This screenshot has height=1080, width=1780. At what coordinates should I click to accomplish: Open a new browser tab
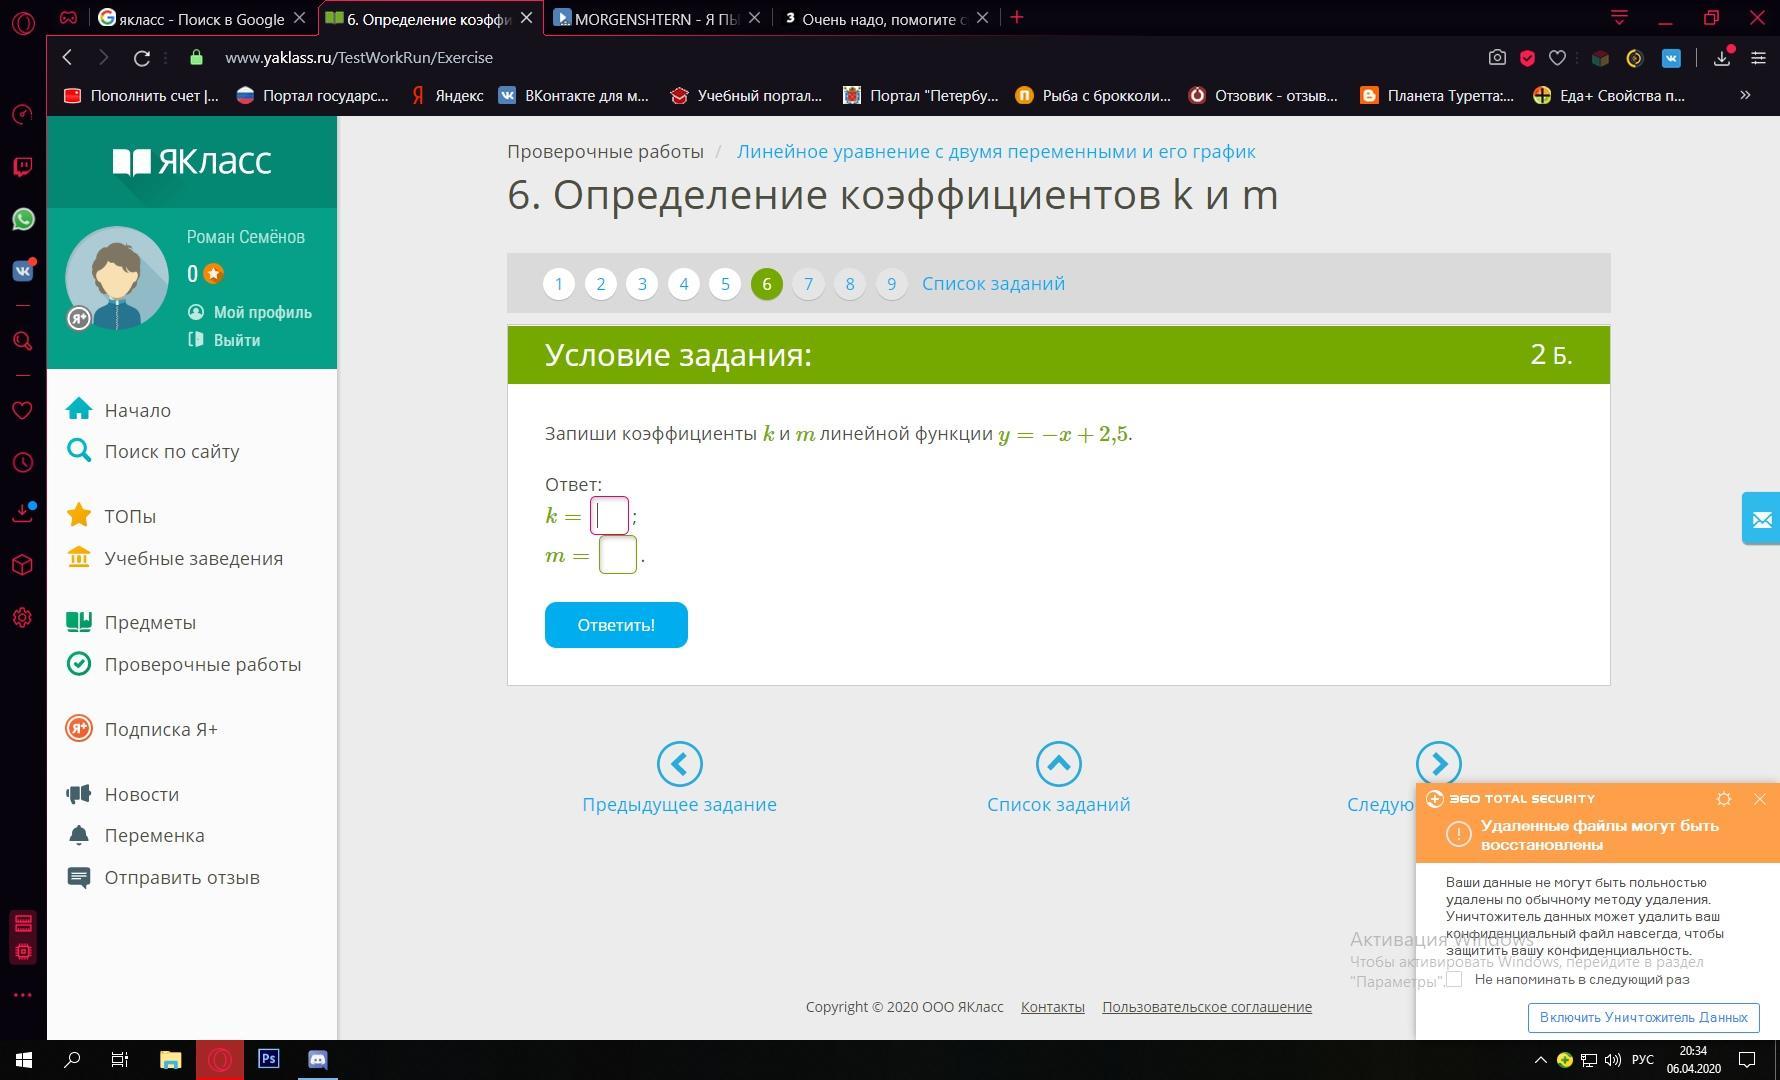click(1017, 18)
